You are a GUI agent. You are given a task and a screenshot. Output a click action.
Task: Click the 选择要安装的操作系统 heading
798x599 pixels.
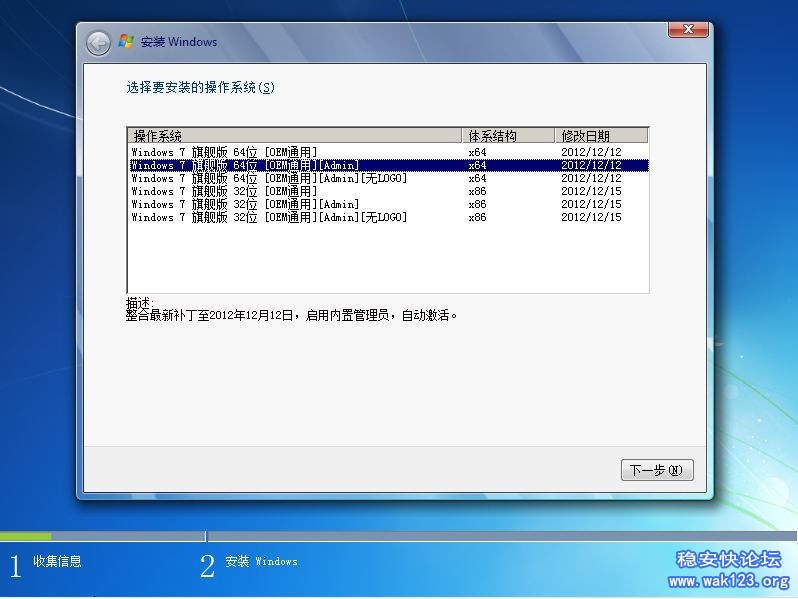pos(200,88)
